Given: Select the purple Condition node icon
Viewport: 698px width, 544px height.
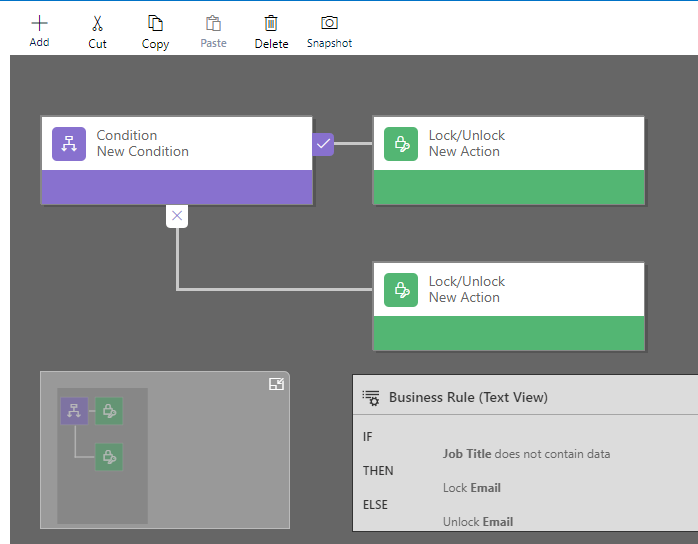Looking at the screenshot, I should [69, 144].
